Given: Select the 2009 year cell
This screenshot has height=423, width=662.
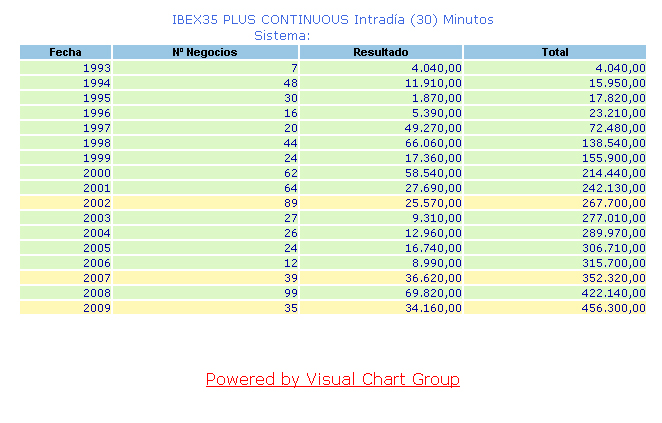Looking at the screenshot, I should coord(97,308).
